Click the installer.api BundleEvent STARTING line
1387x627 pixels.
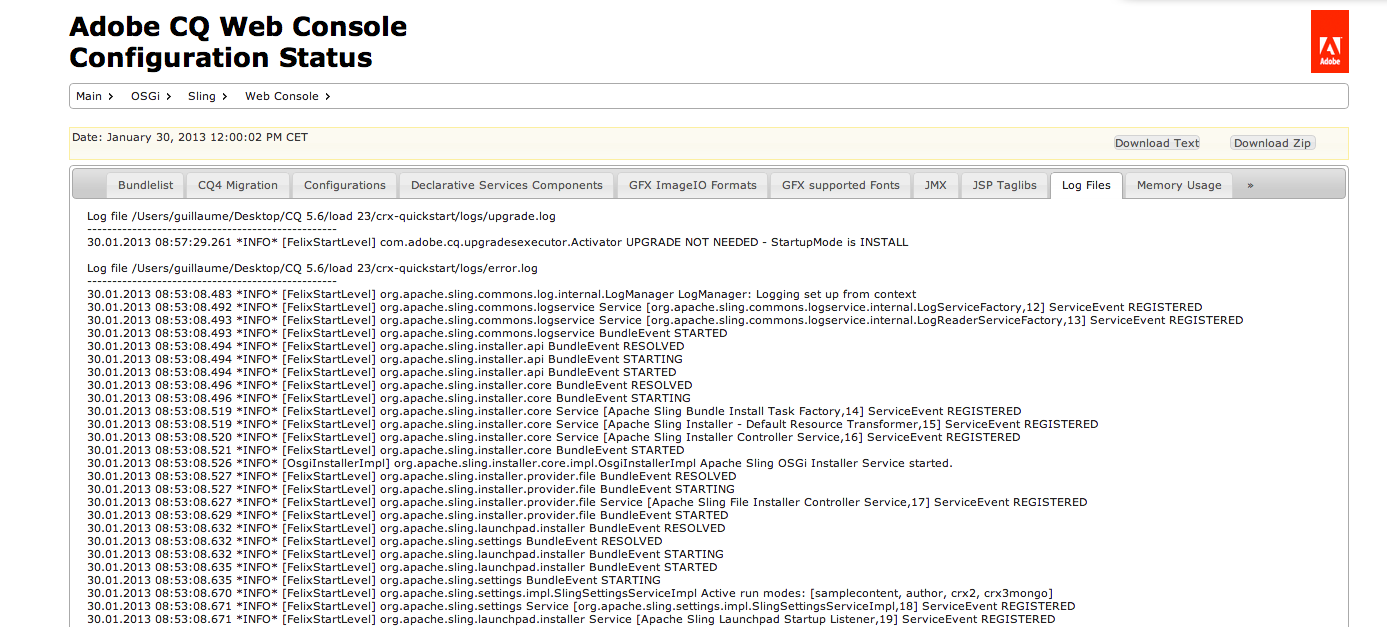tap(385, 359)
